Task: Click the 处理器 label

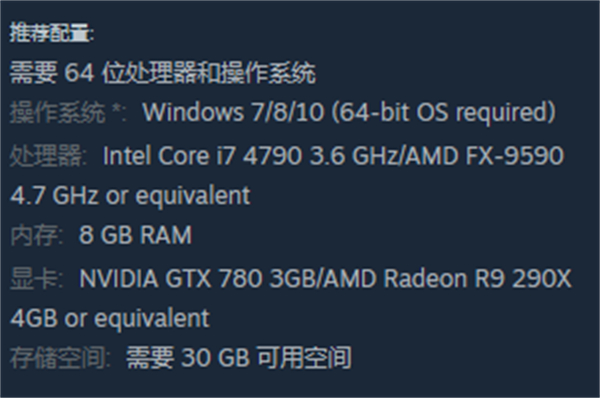Action: tap(46, 155)
